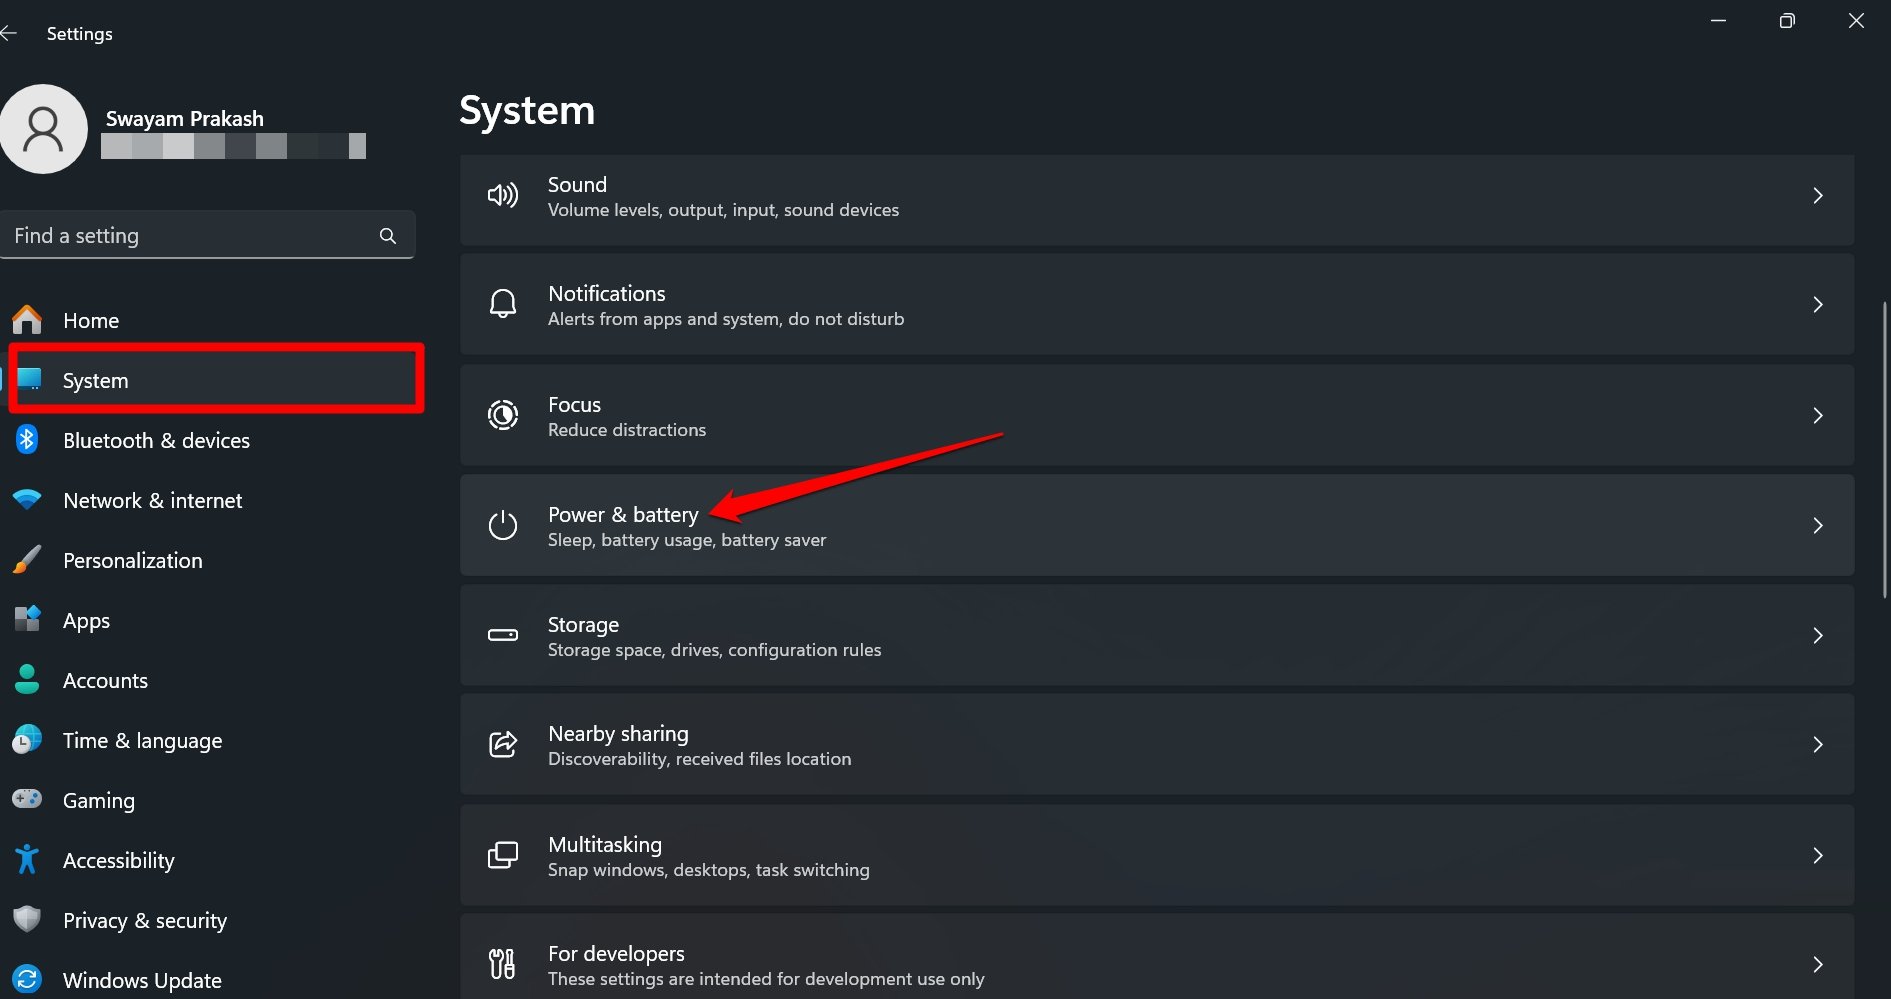Click the Notifications bell icon
Screen dimensions: 1891x999
502,304
